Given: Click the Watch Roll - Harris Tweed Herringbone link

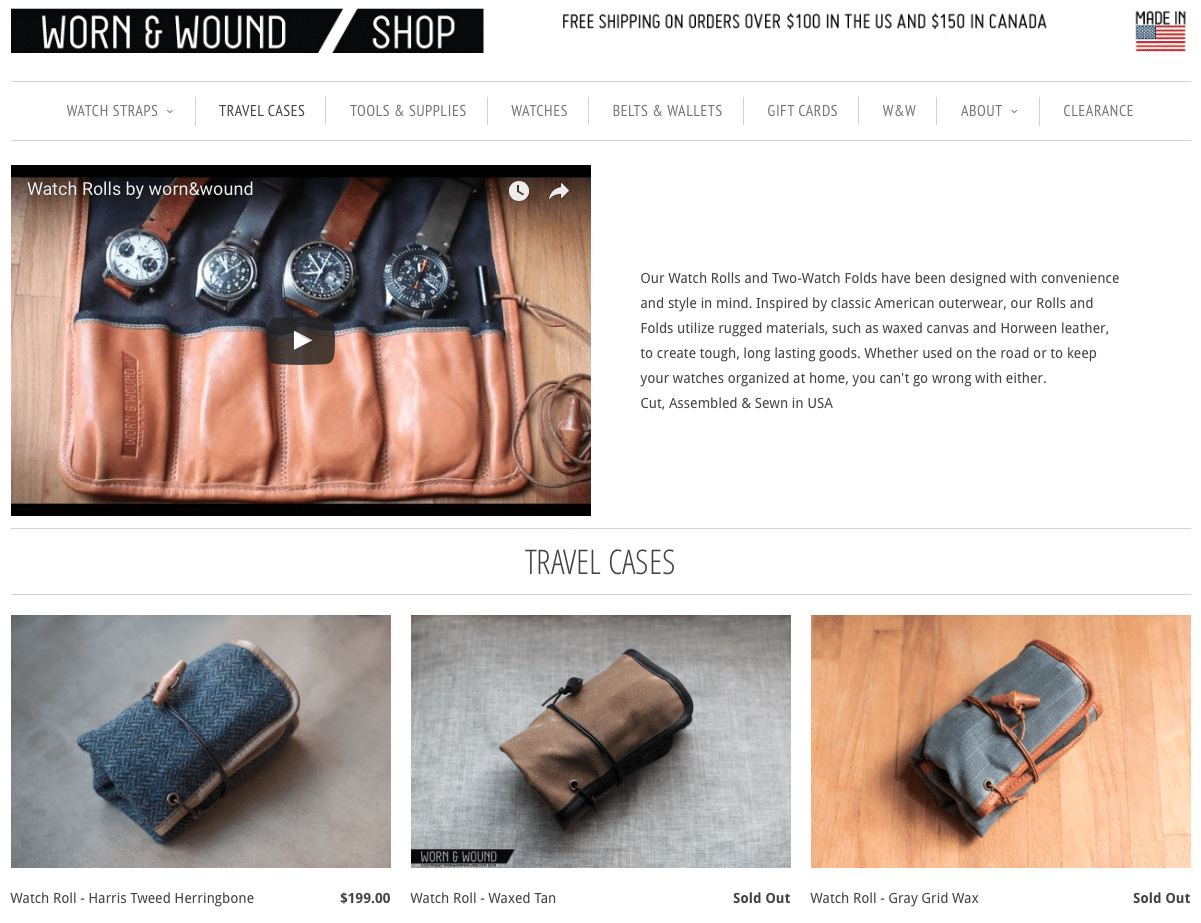Looking at the screenshot, I should click(x=132, y=898).
